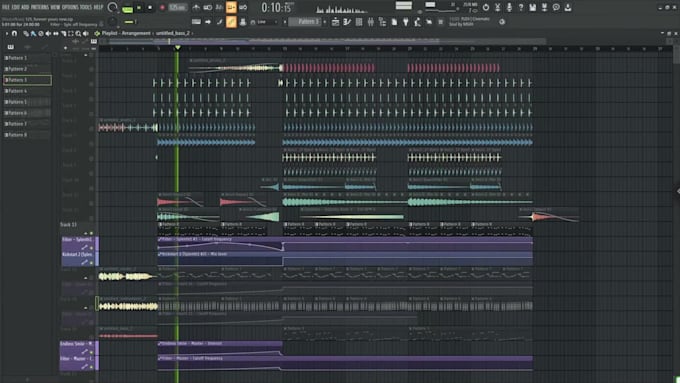Click the untitled_bass_2 breadcrumb in playlist title
Viewport: 680px width, 383px height.
(173, 33)
